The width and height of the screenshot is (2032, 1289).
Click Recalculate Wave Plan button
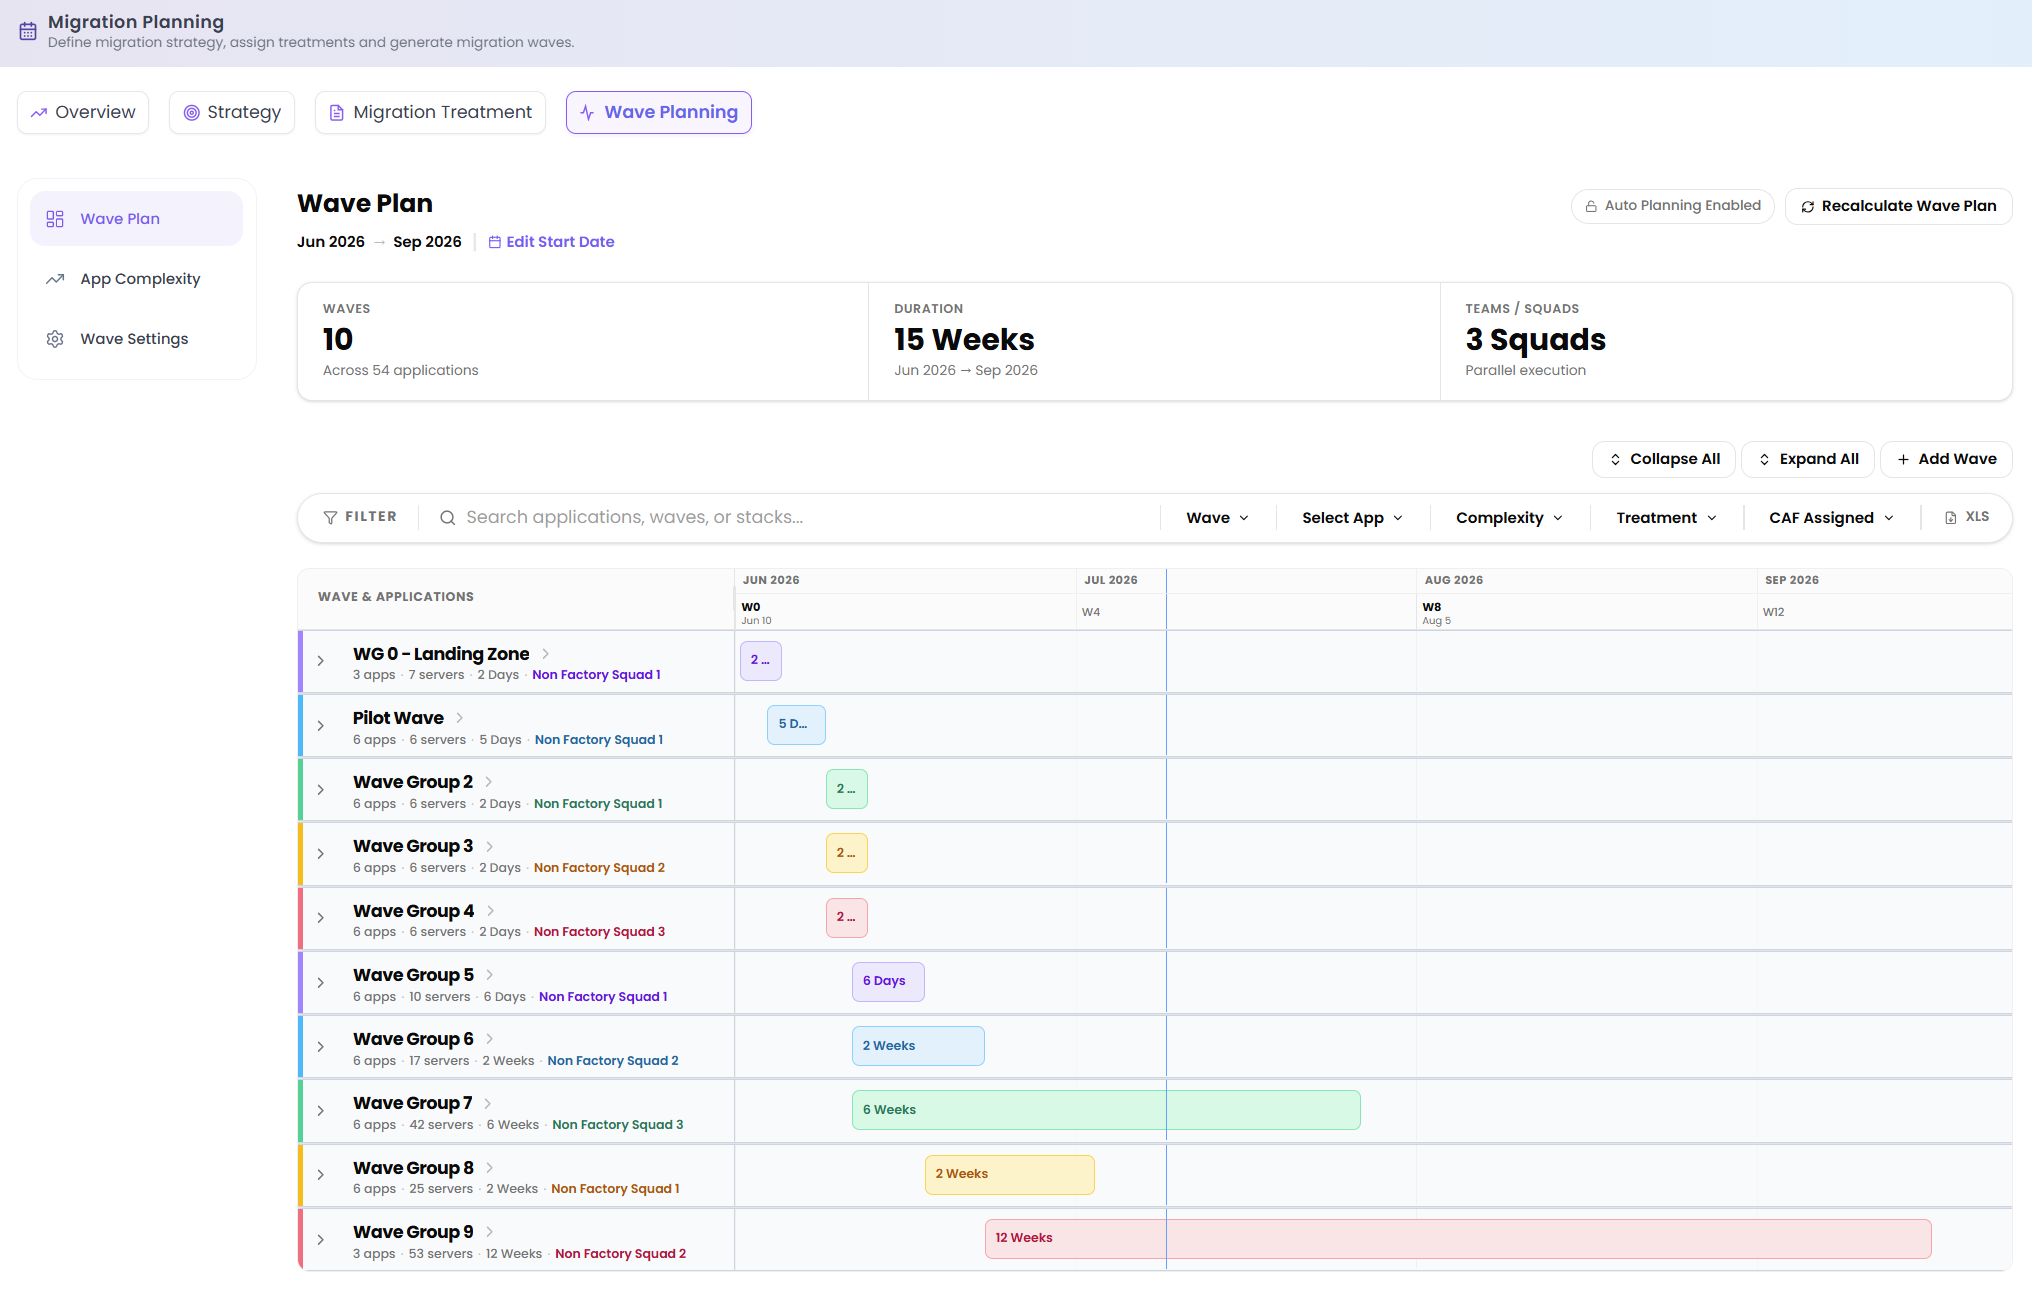pyautogui.click(x=1898, y=207)
